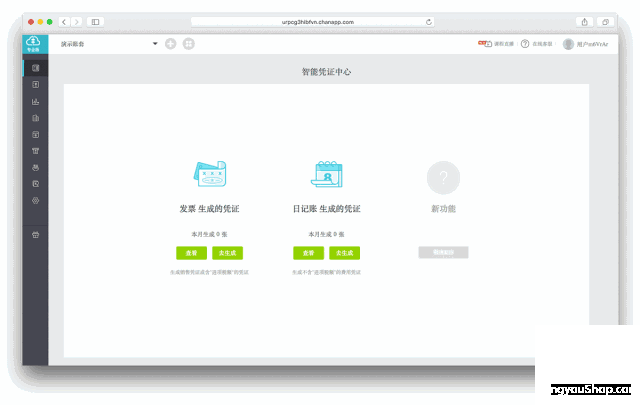Click 查看 under 发票 生成的凭证
Image resolution: width=640 pixels, height=405 pixels.
[191, 253]
